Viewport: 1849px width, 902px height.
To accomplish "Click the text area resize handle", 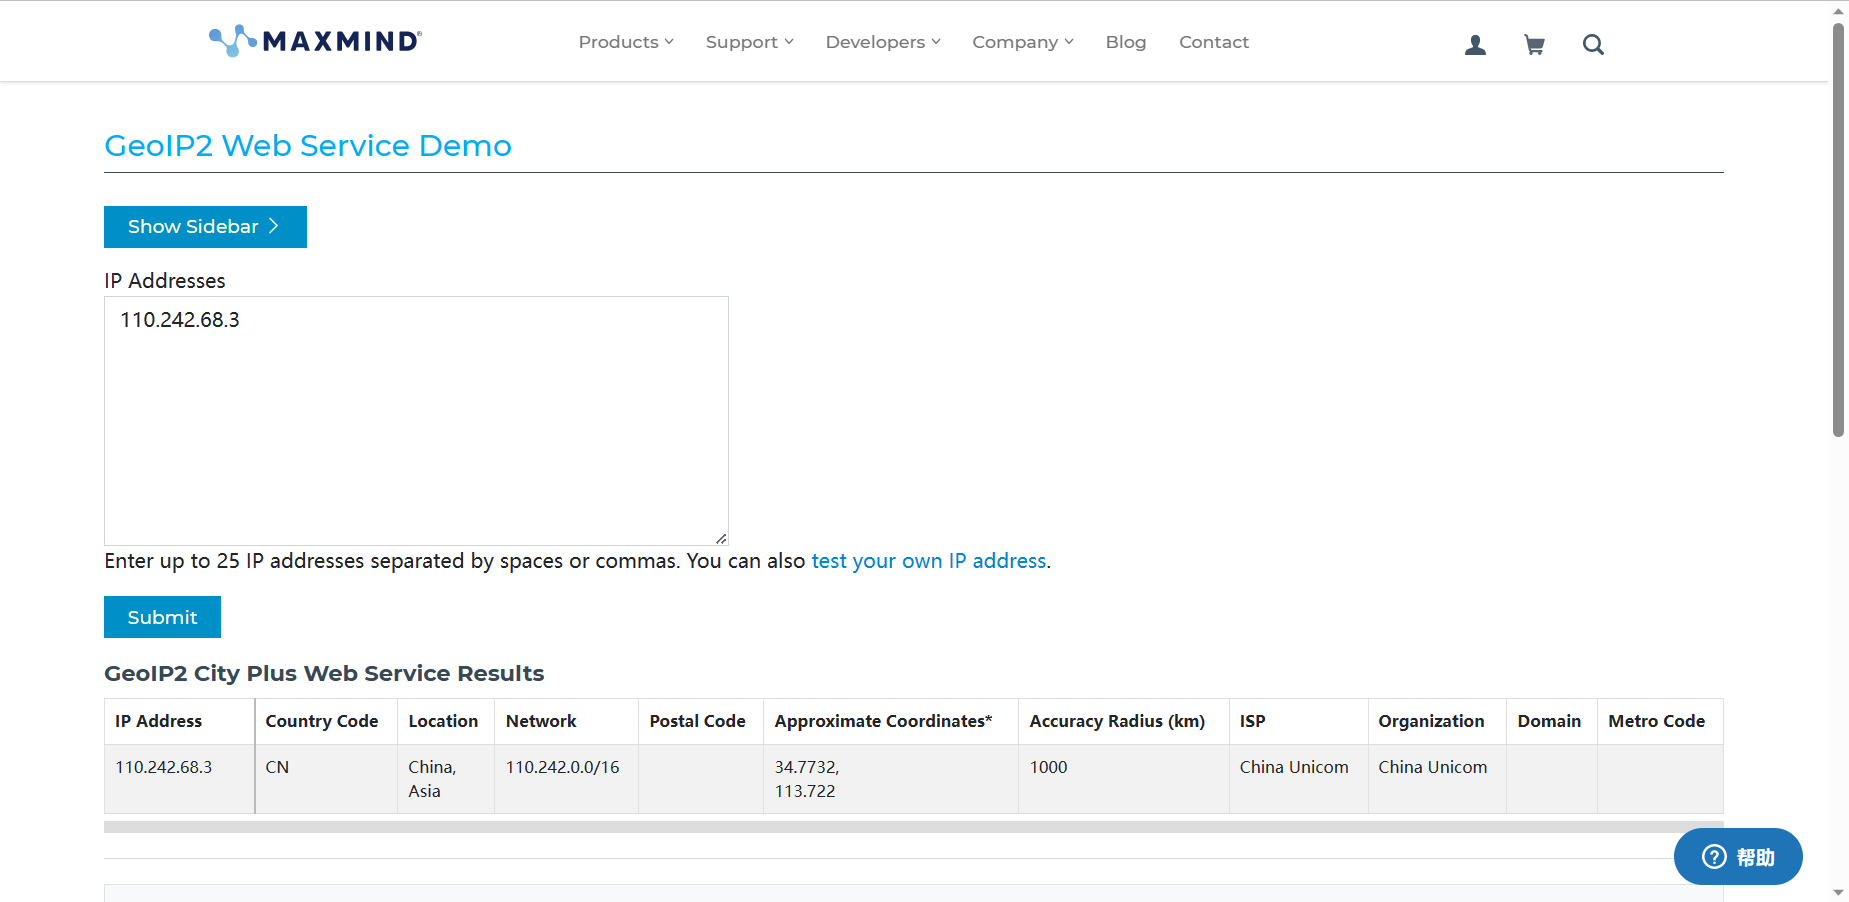I will pyautogui.click(x=721, y=538).
